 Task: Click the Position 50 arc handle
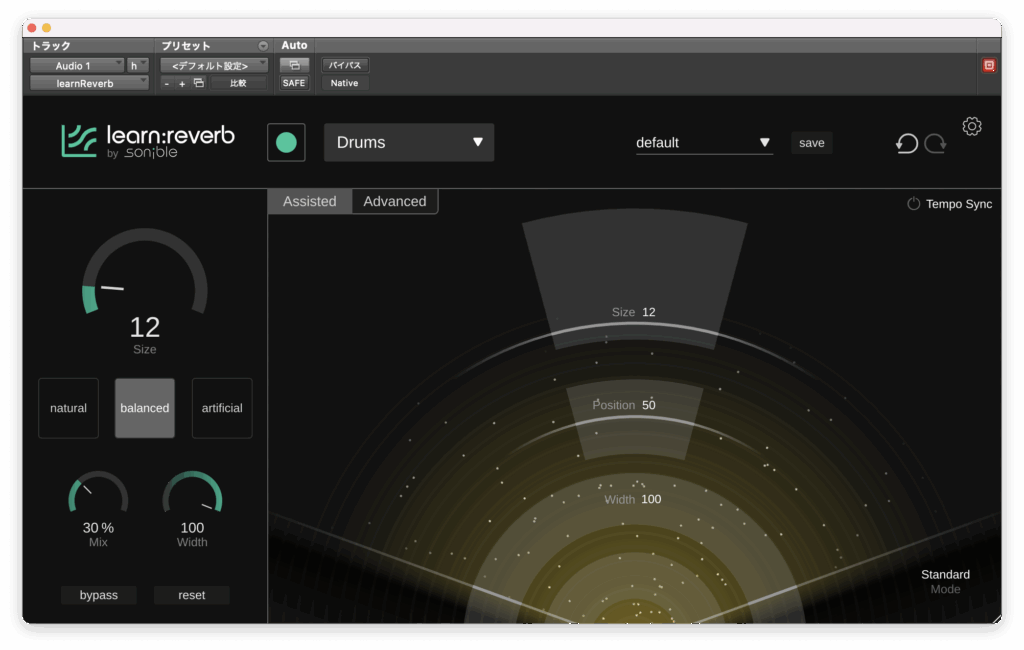pos(633,418)
